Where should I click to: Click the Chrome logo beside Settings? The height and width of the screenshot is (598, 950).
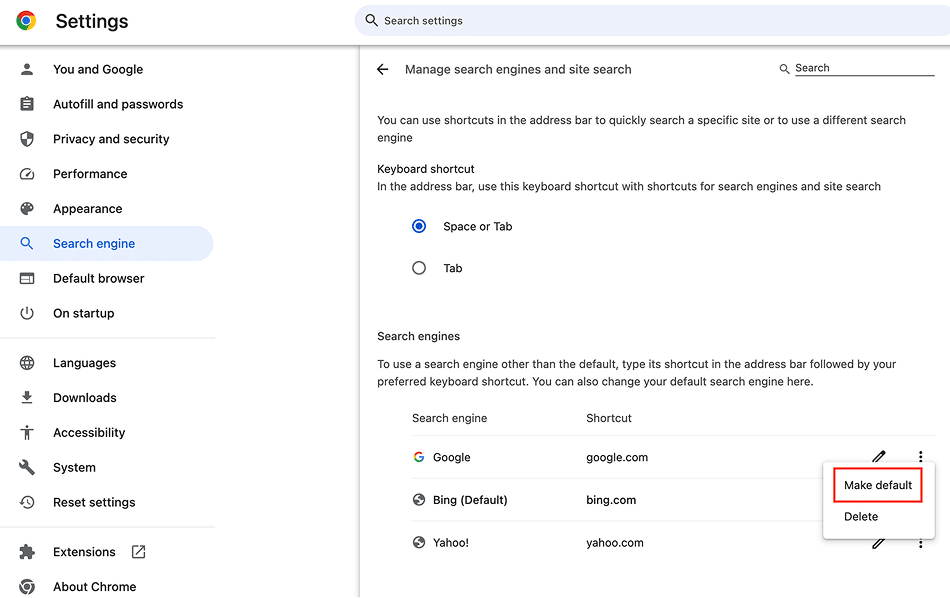pyautogui.click(x=26, y=21)
